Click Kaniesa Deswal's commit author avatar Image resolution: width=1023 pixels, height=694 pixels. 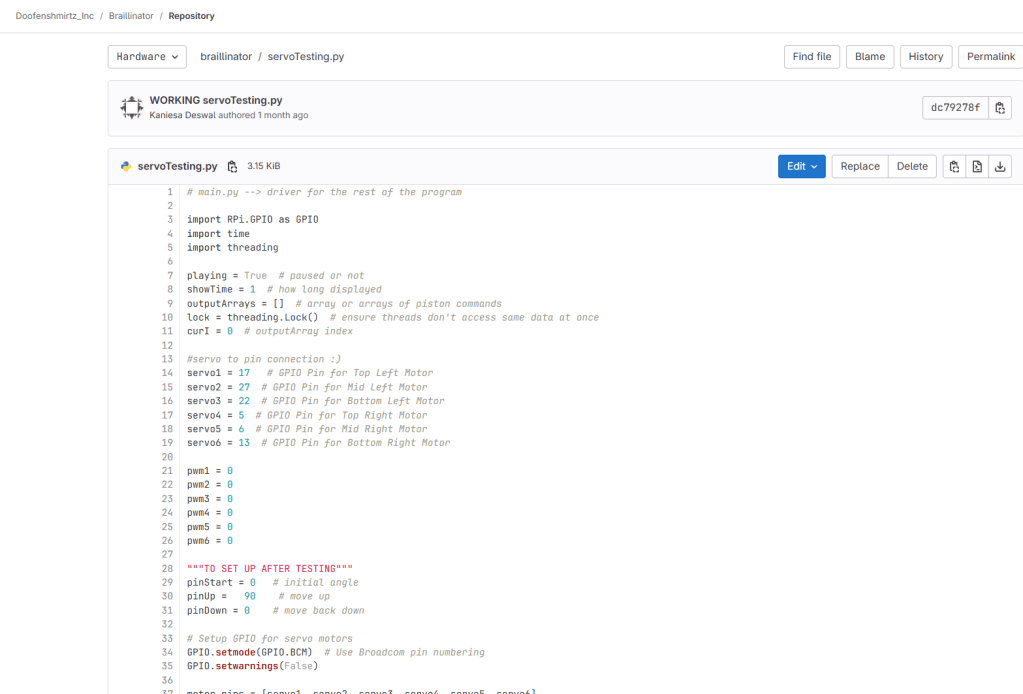tap(131, 108)
